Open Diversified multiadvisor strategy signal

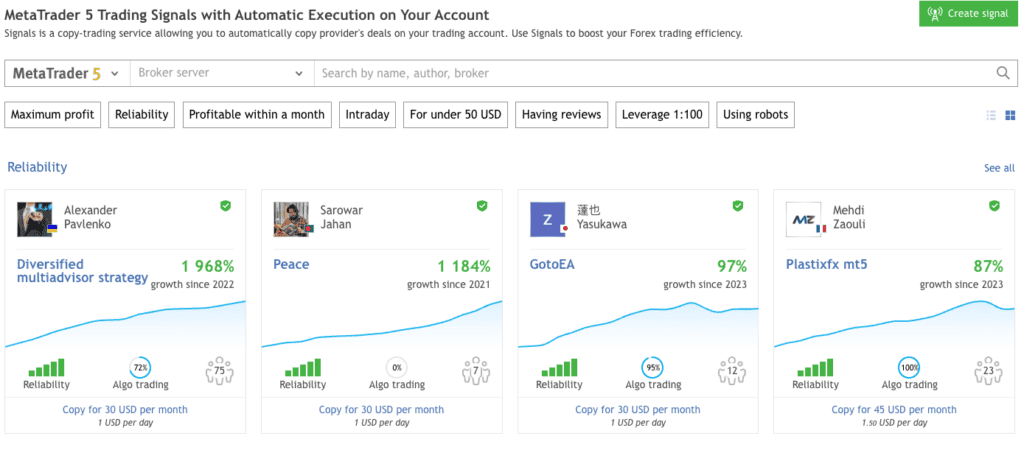pos(82,271)
